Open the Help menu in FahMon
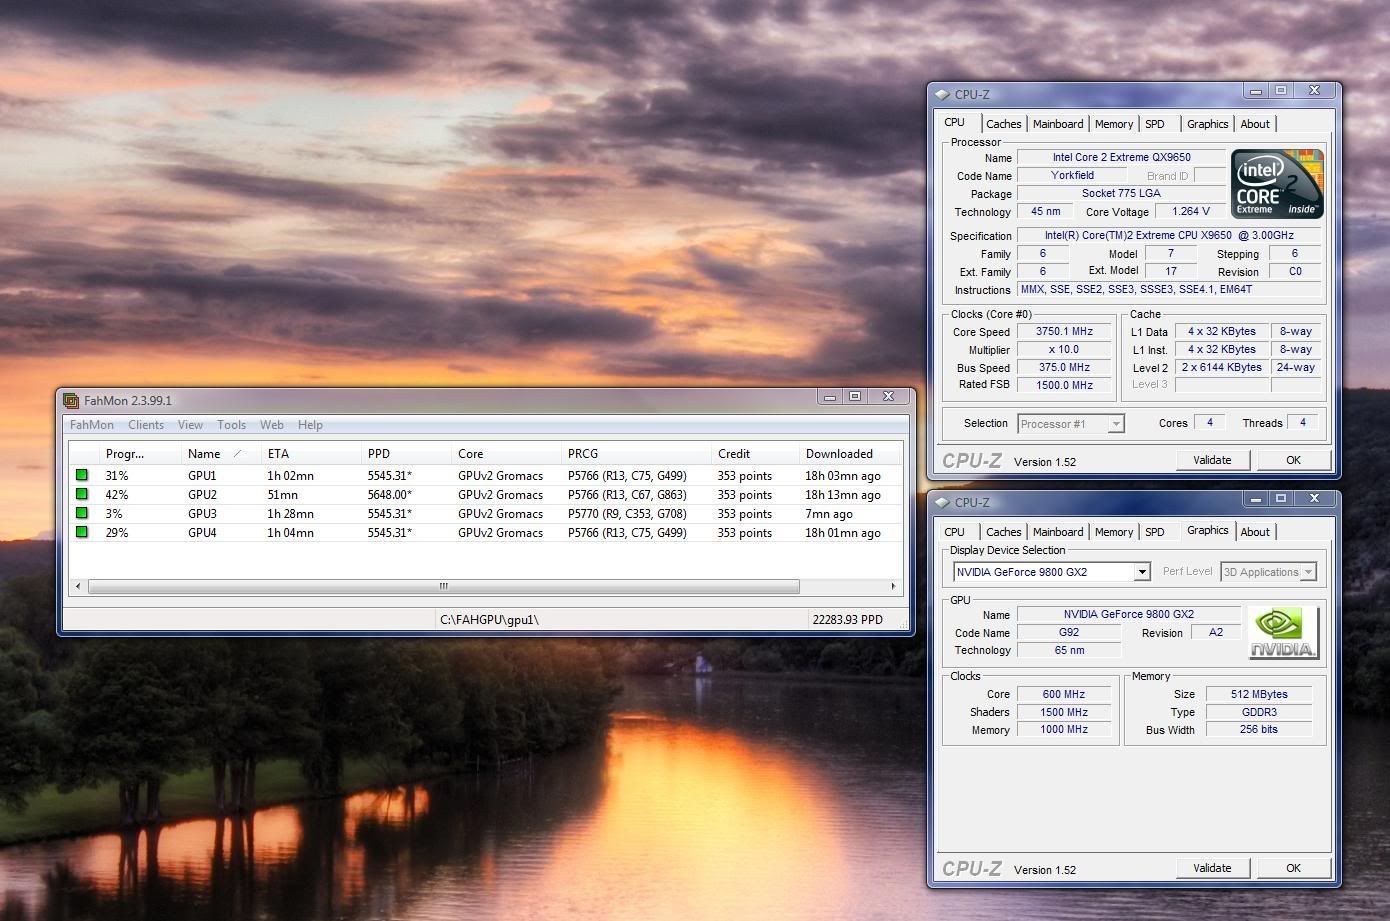The image size is (1390, 921). (x=310, y=425)
